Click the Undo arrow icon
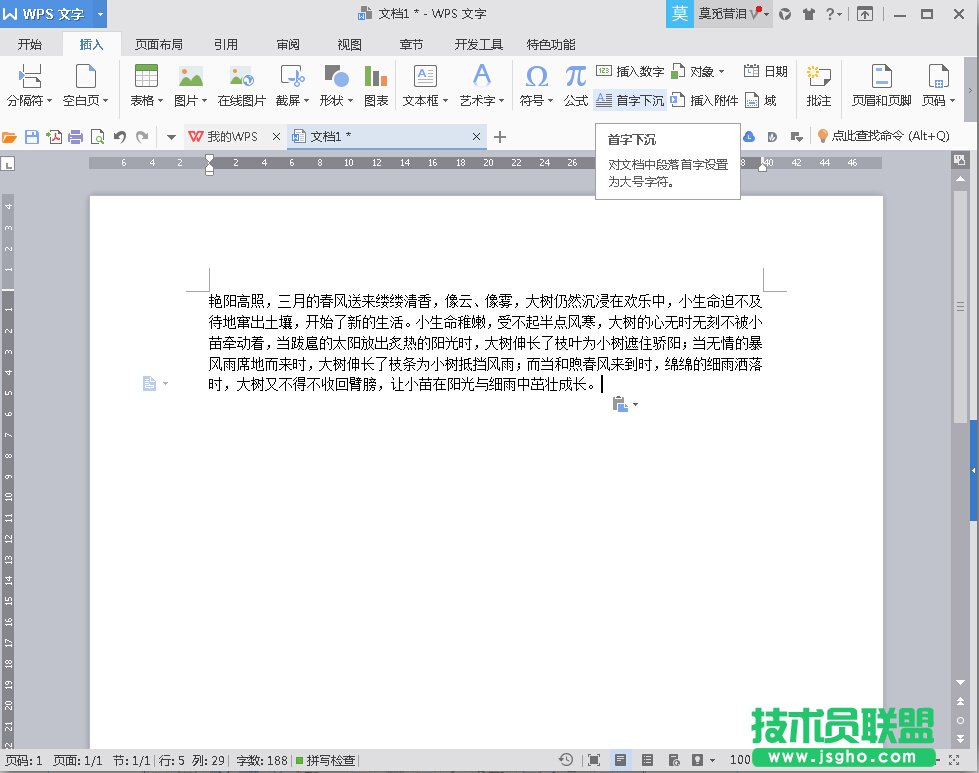 [x=120, y=137]
